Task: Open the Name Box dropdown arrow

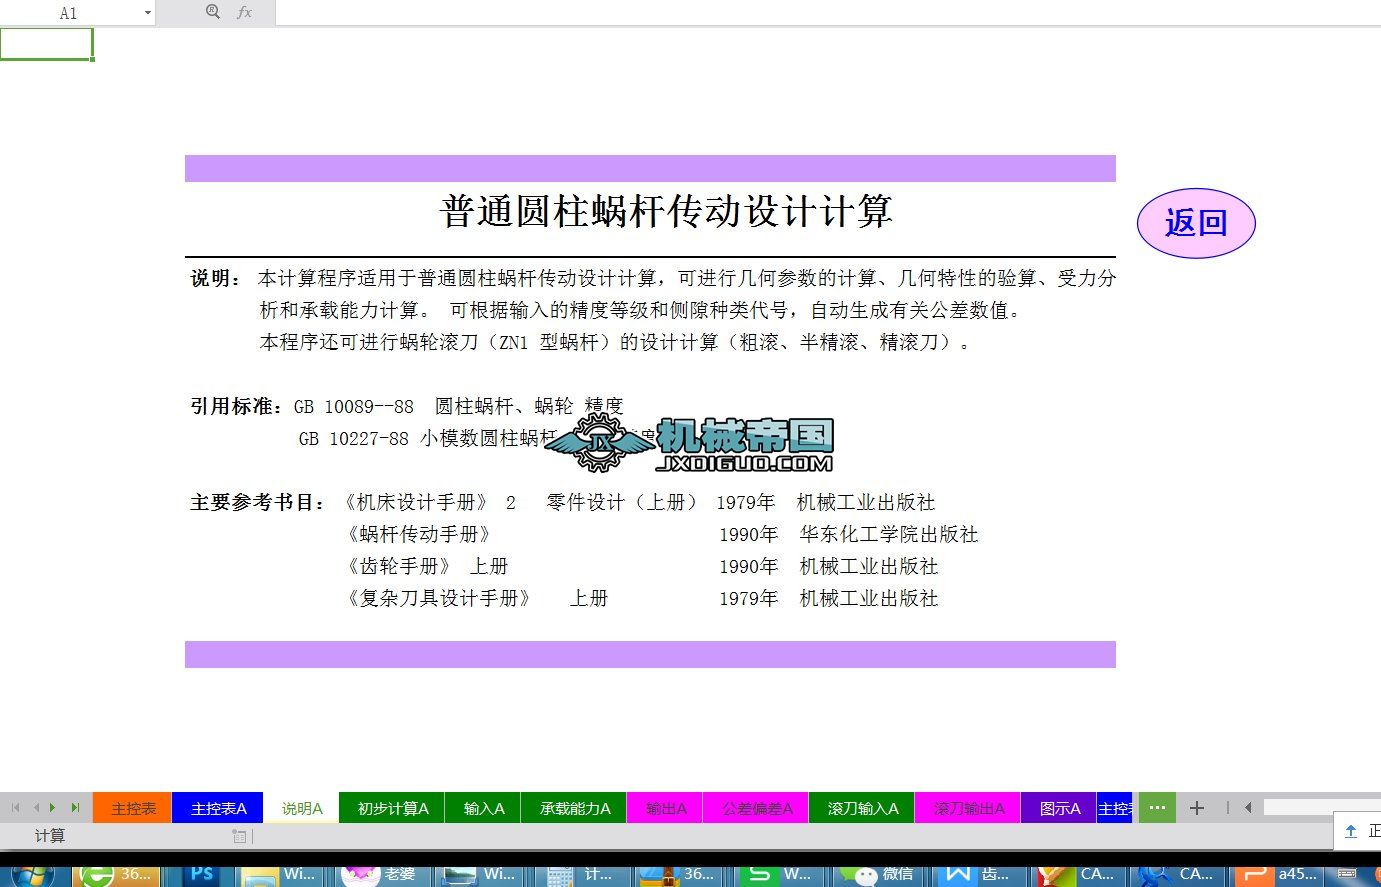Action: click(148, 13)
